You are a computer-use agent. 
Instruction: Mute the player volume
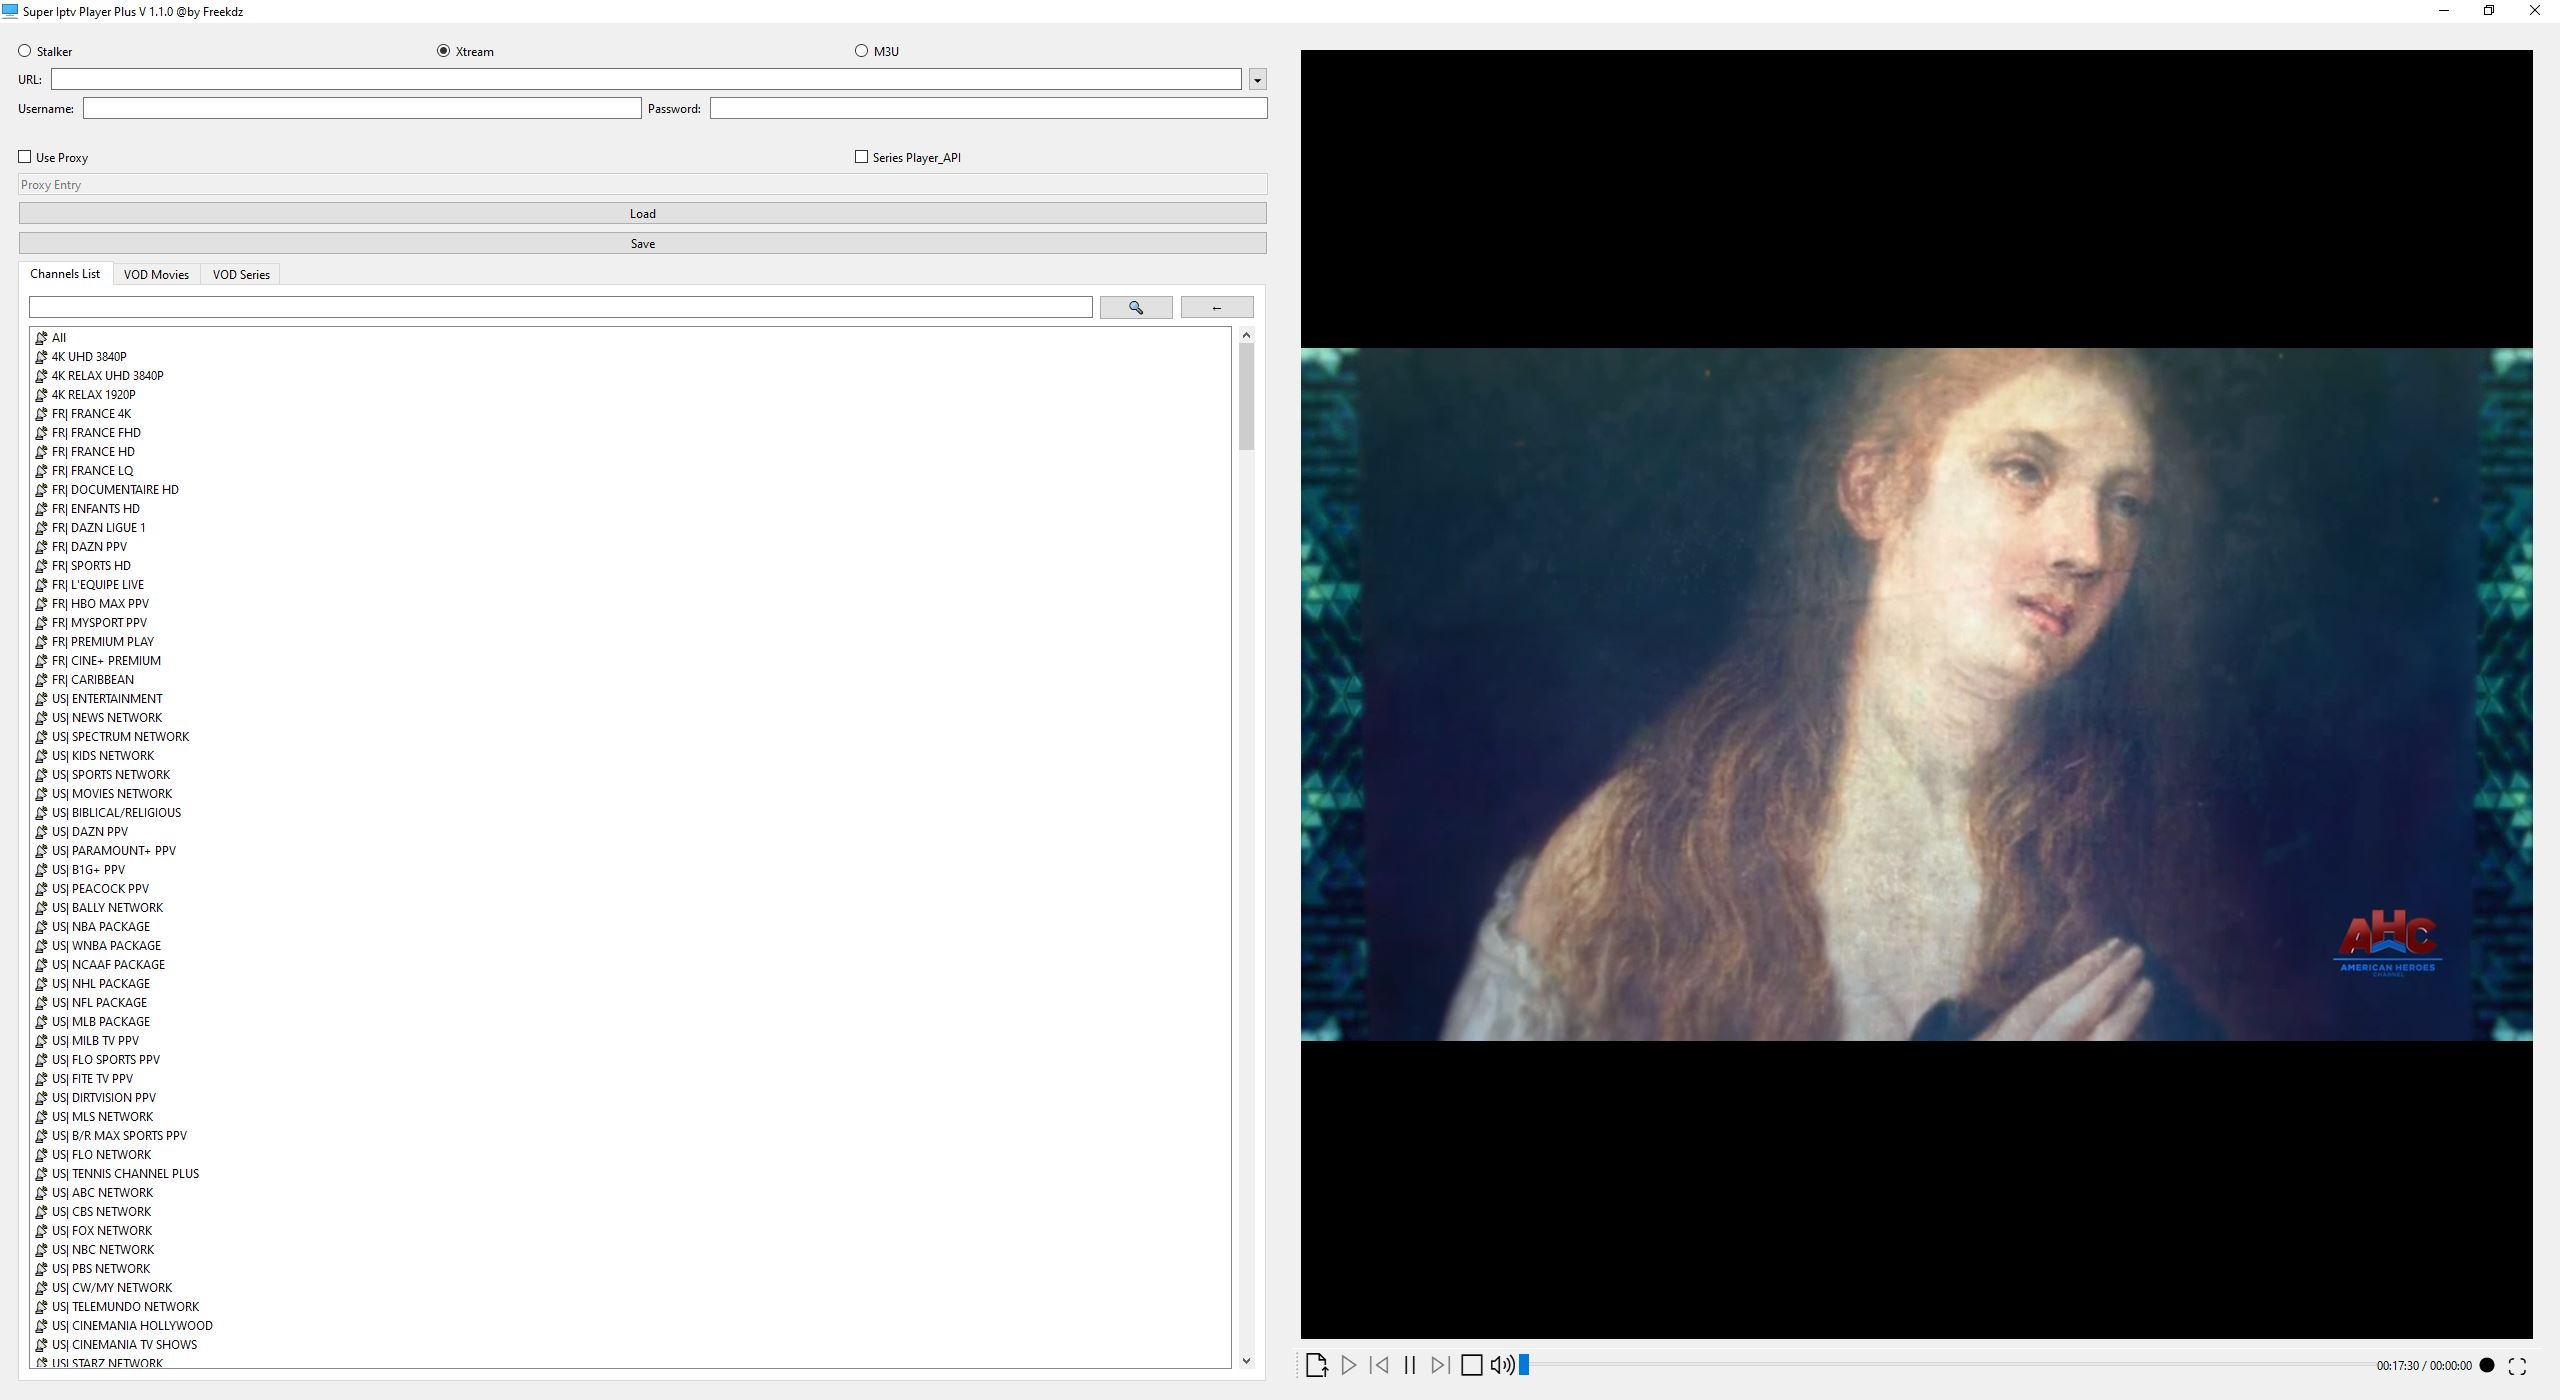(x=1502, y=1365)
